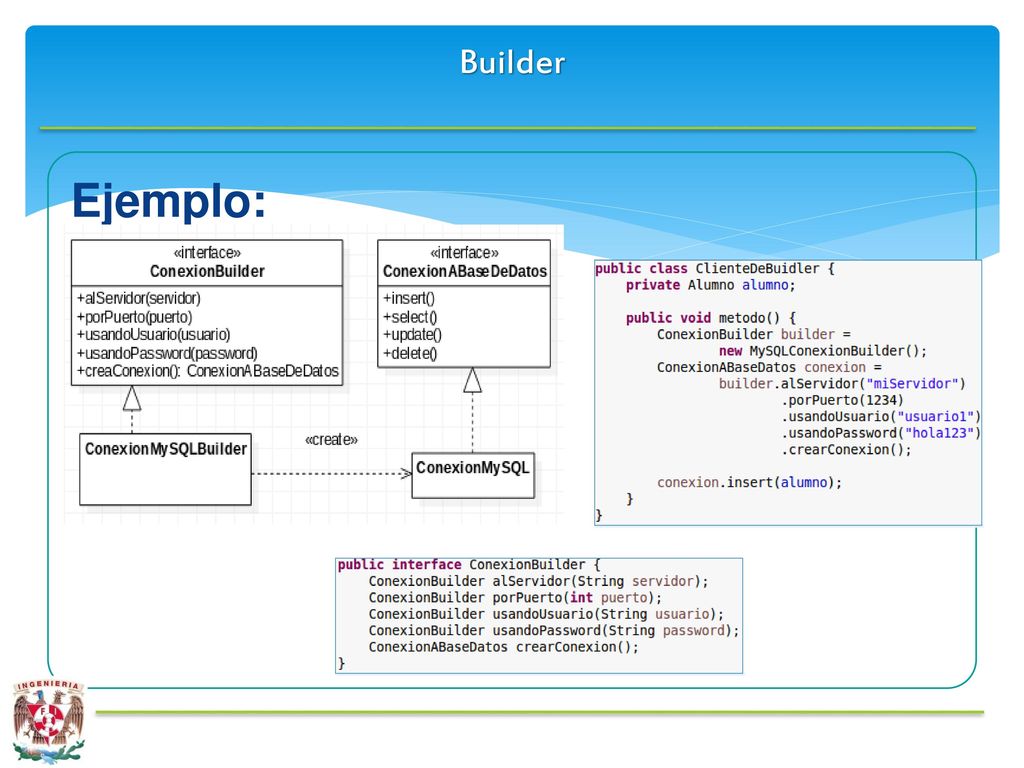Click the «interface» stereotype above ConexionABaseDeDatos

464,253
